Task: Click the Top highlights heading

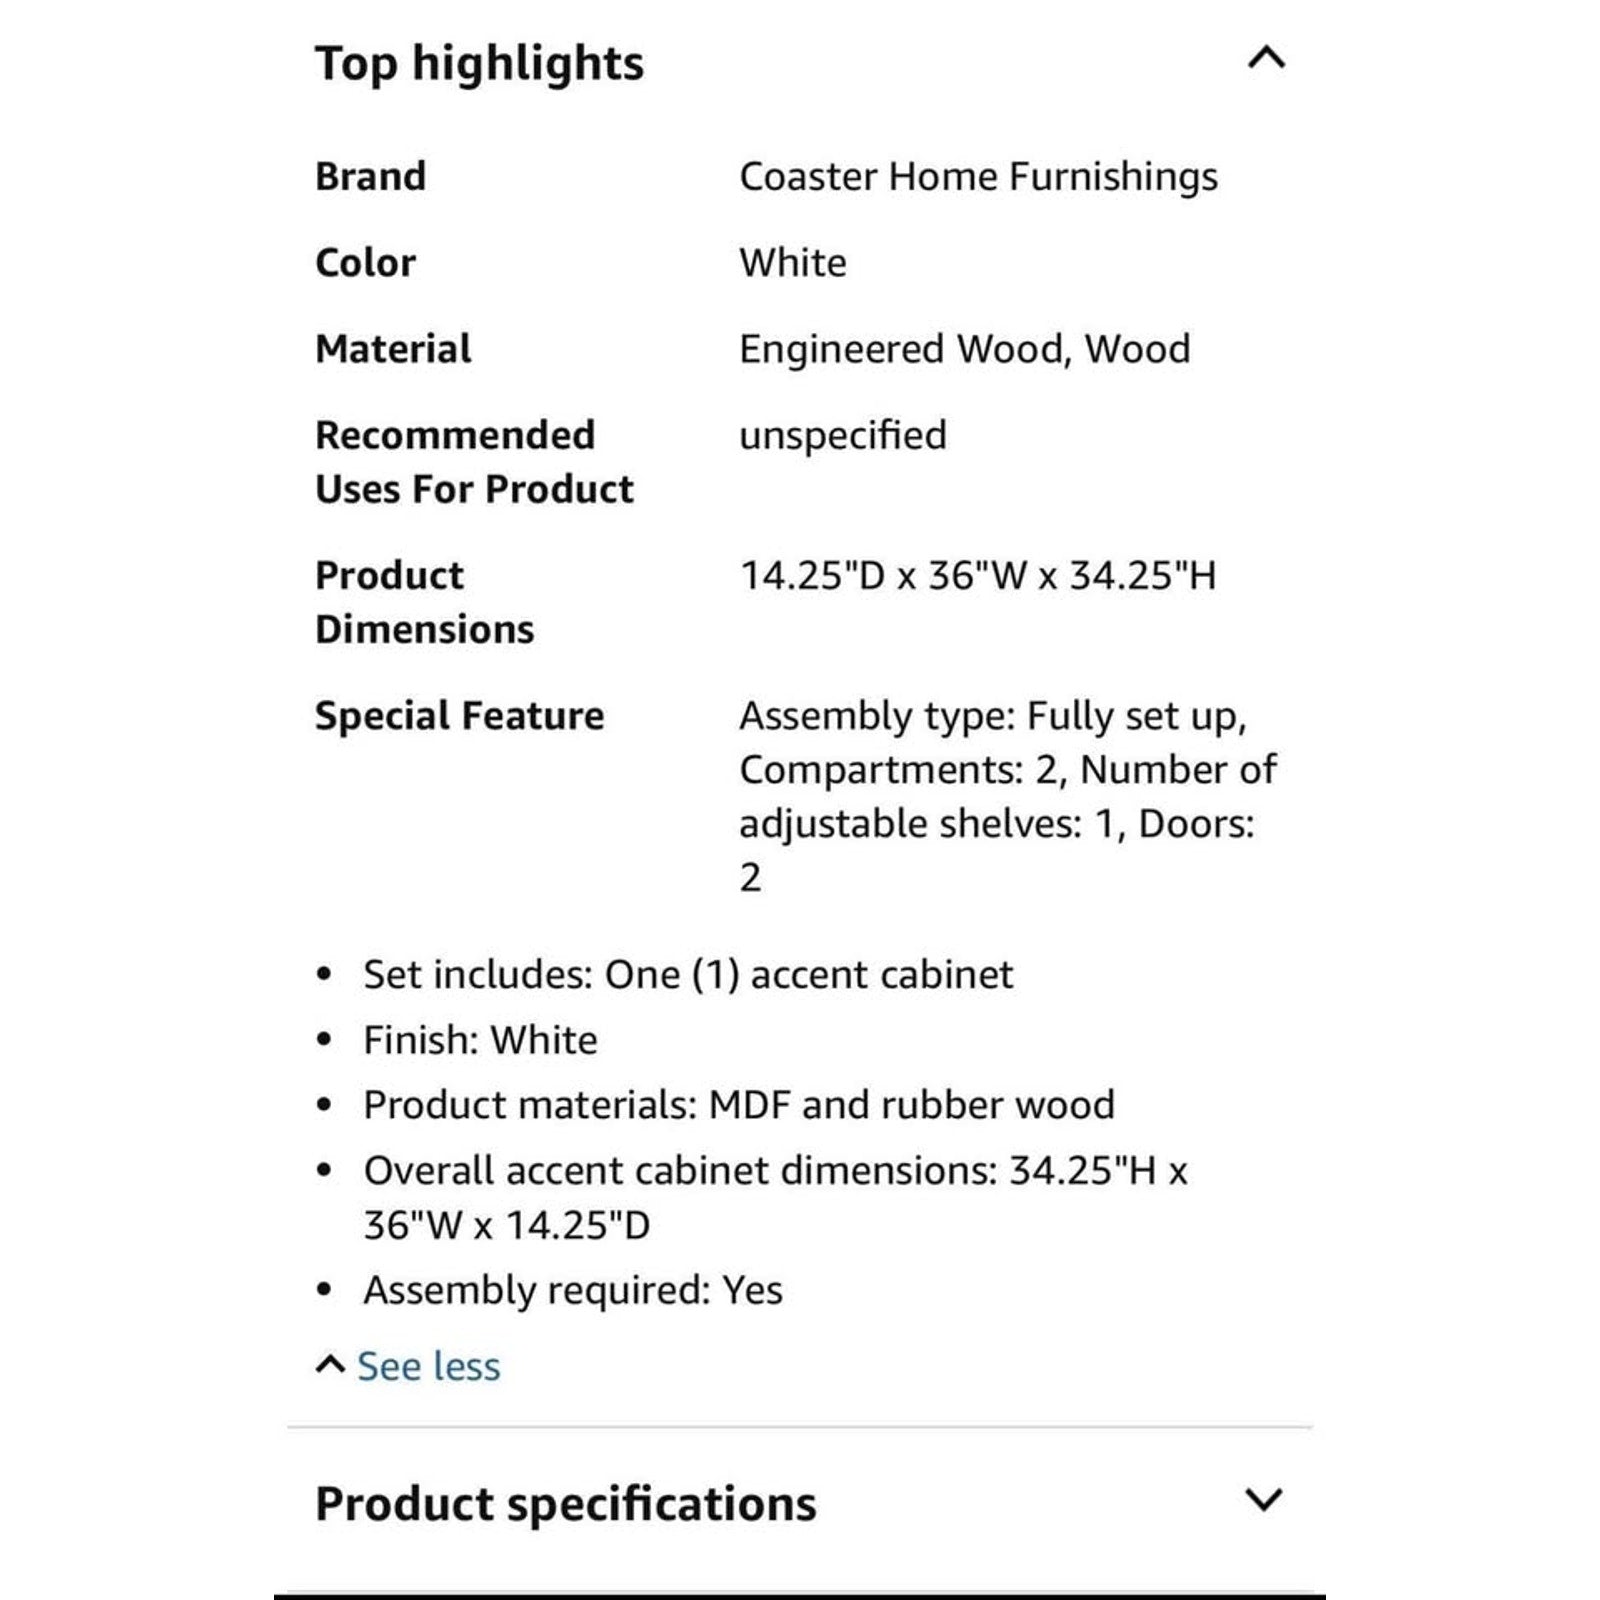Action: pyautogui.click(x=480, y=64)
